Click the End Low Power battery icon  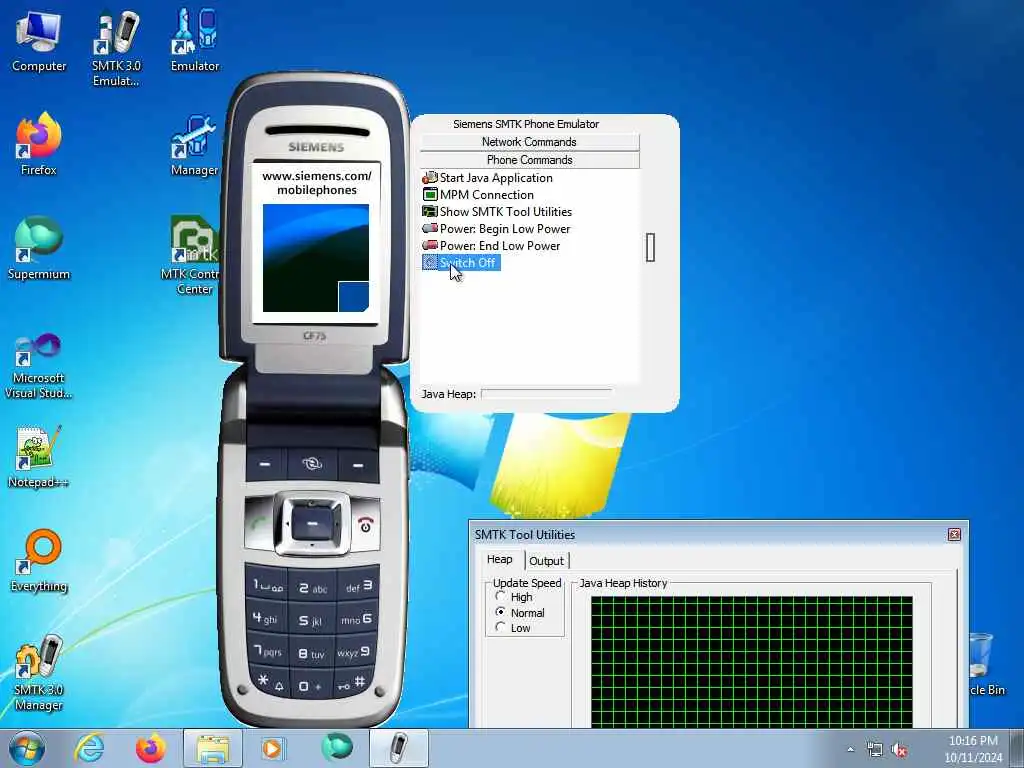(x=430, y=246)
